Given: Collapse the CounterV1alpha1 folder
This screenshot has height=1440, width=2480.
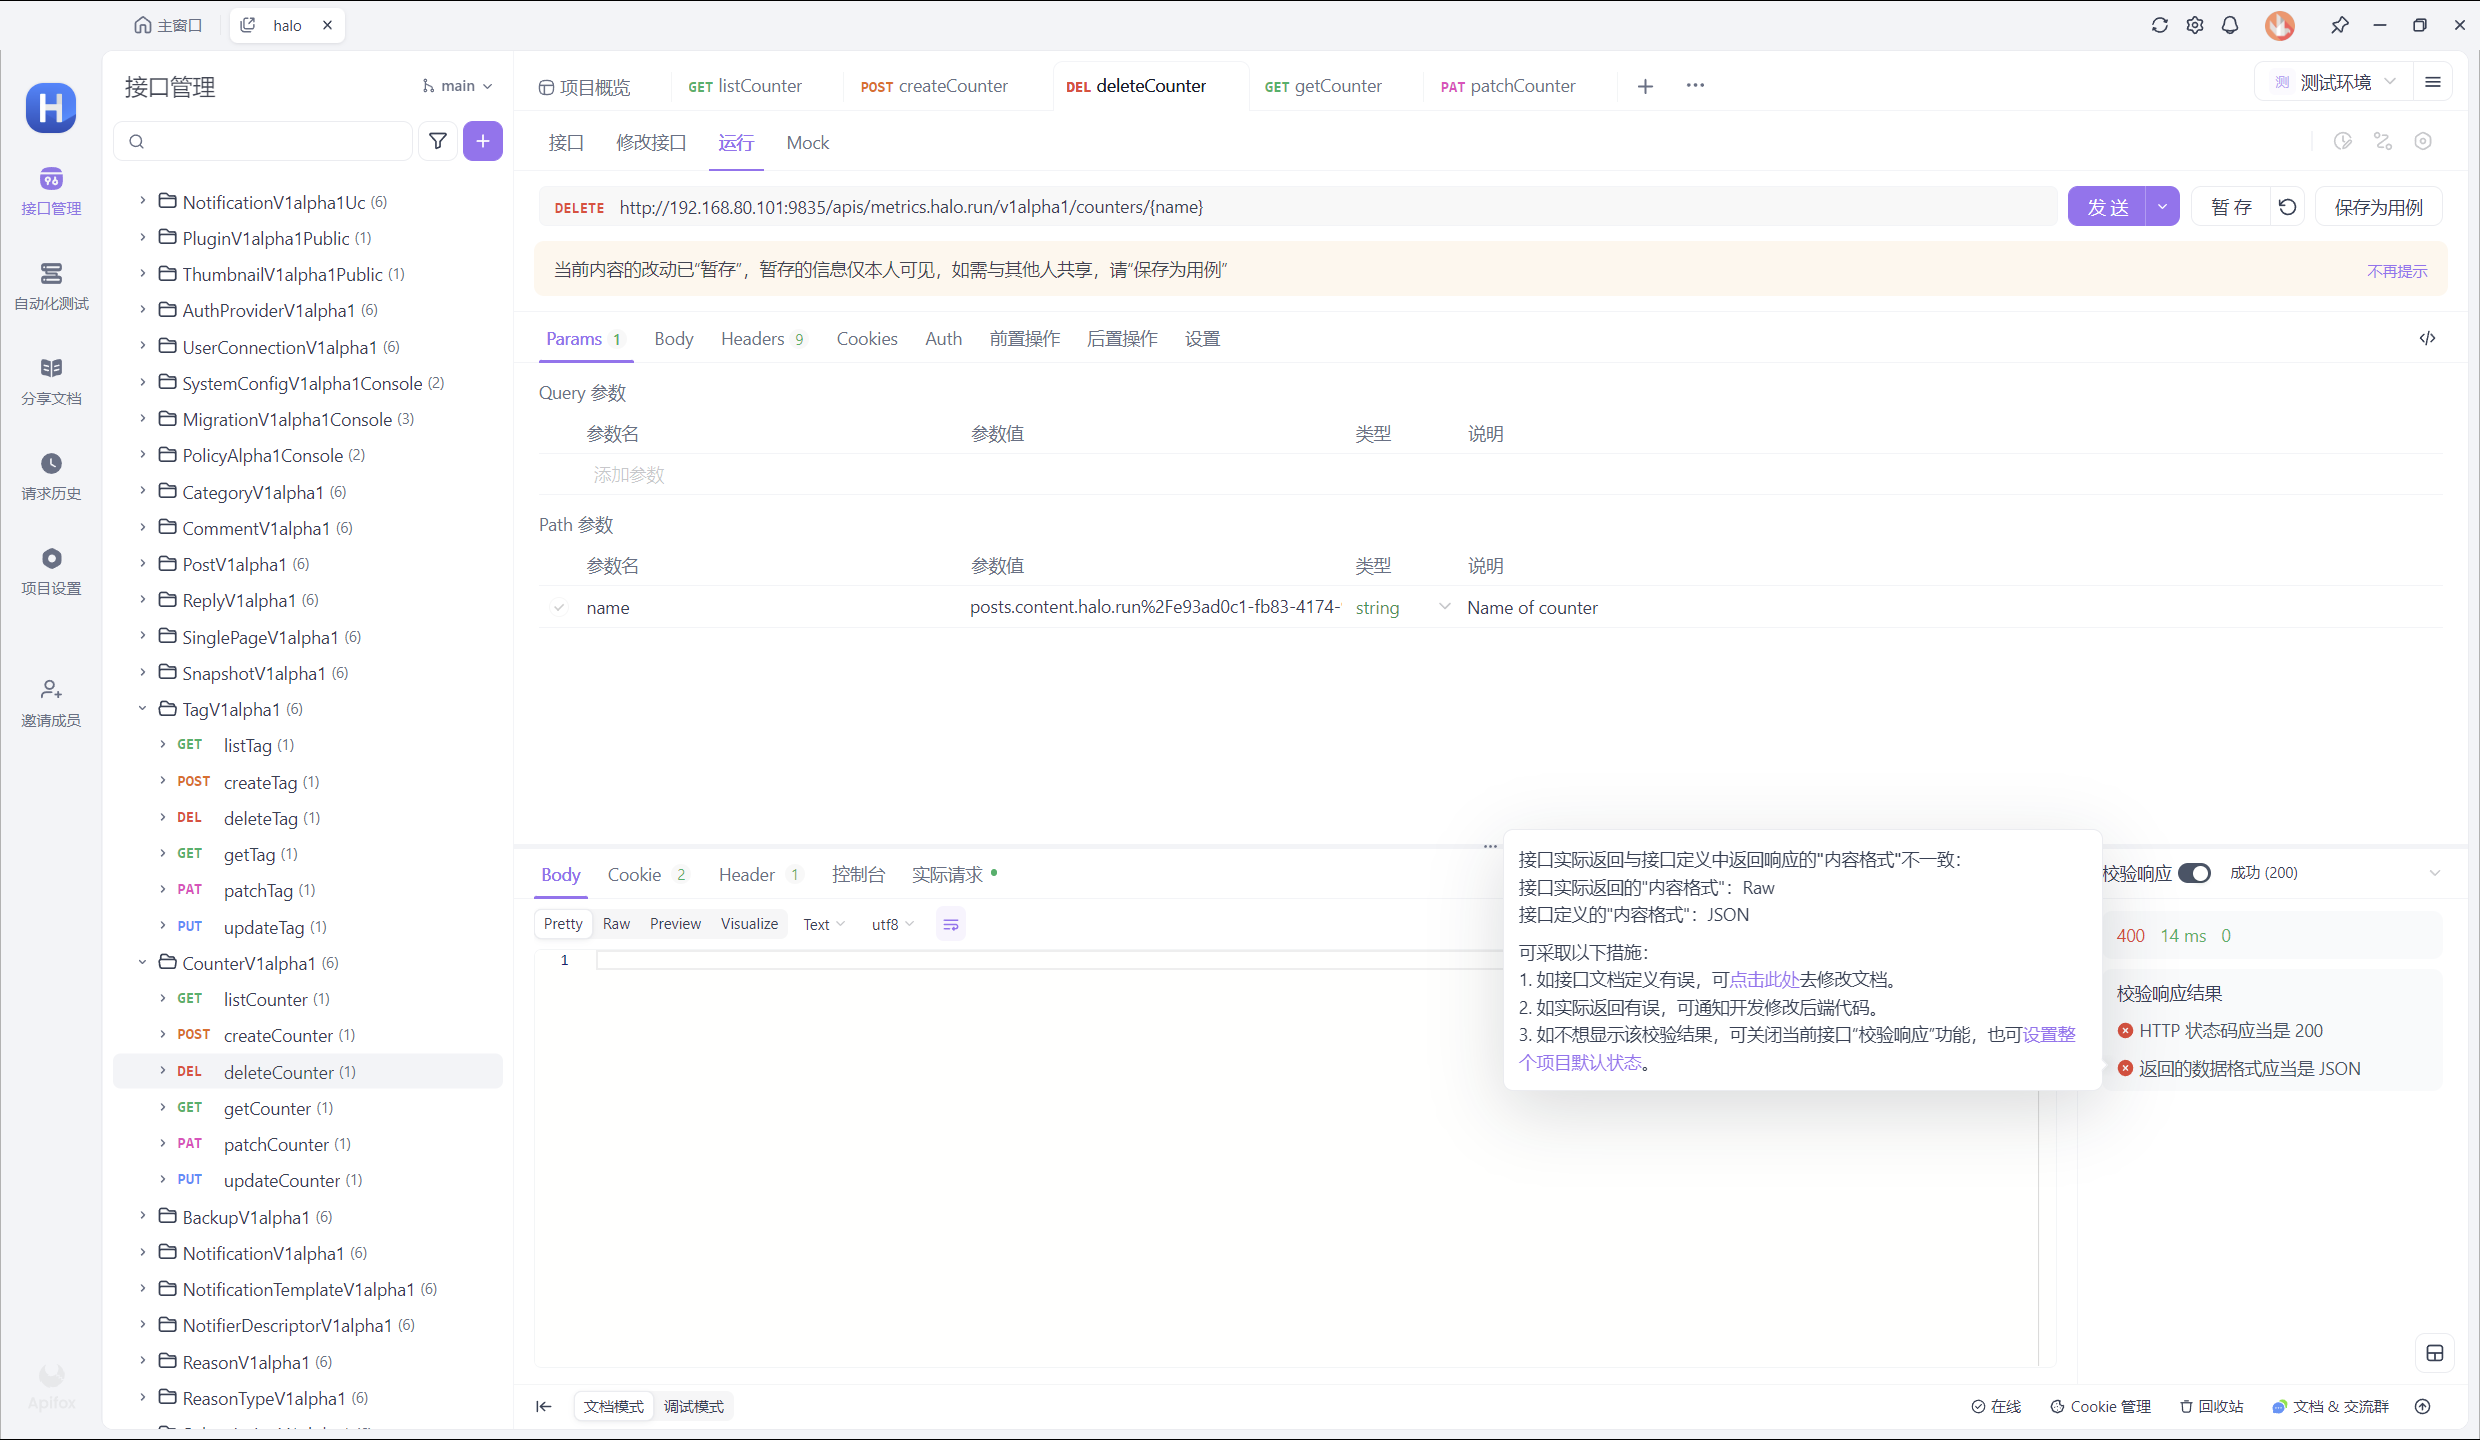Looking at the screenshot, I should click(142, 963).
